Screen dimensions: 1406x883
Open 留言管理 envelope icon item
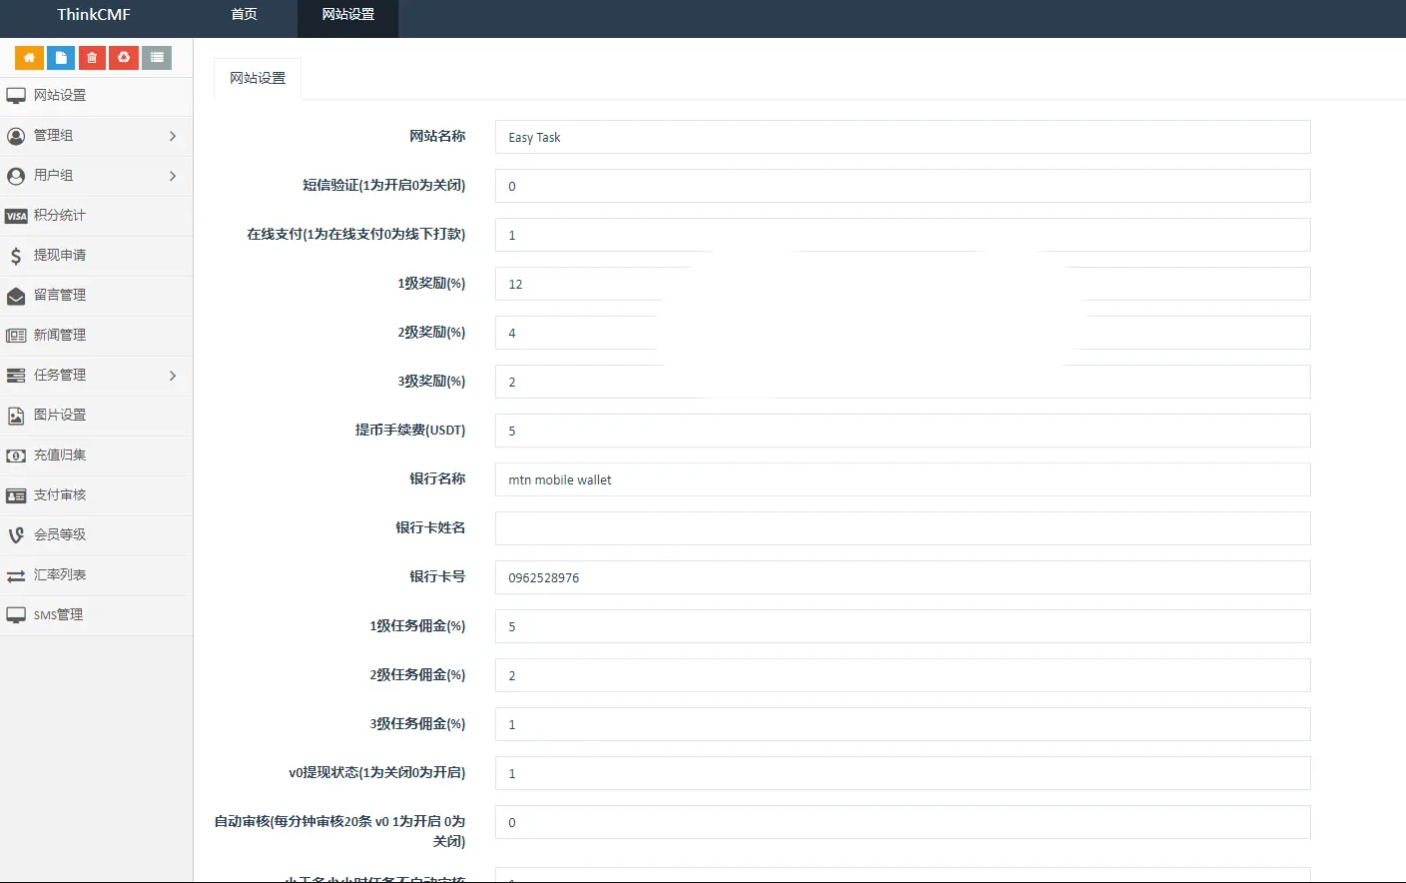pos(96,296)
